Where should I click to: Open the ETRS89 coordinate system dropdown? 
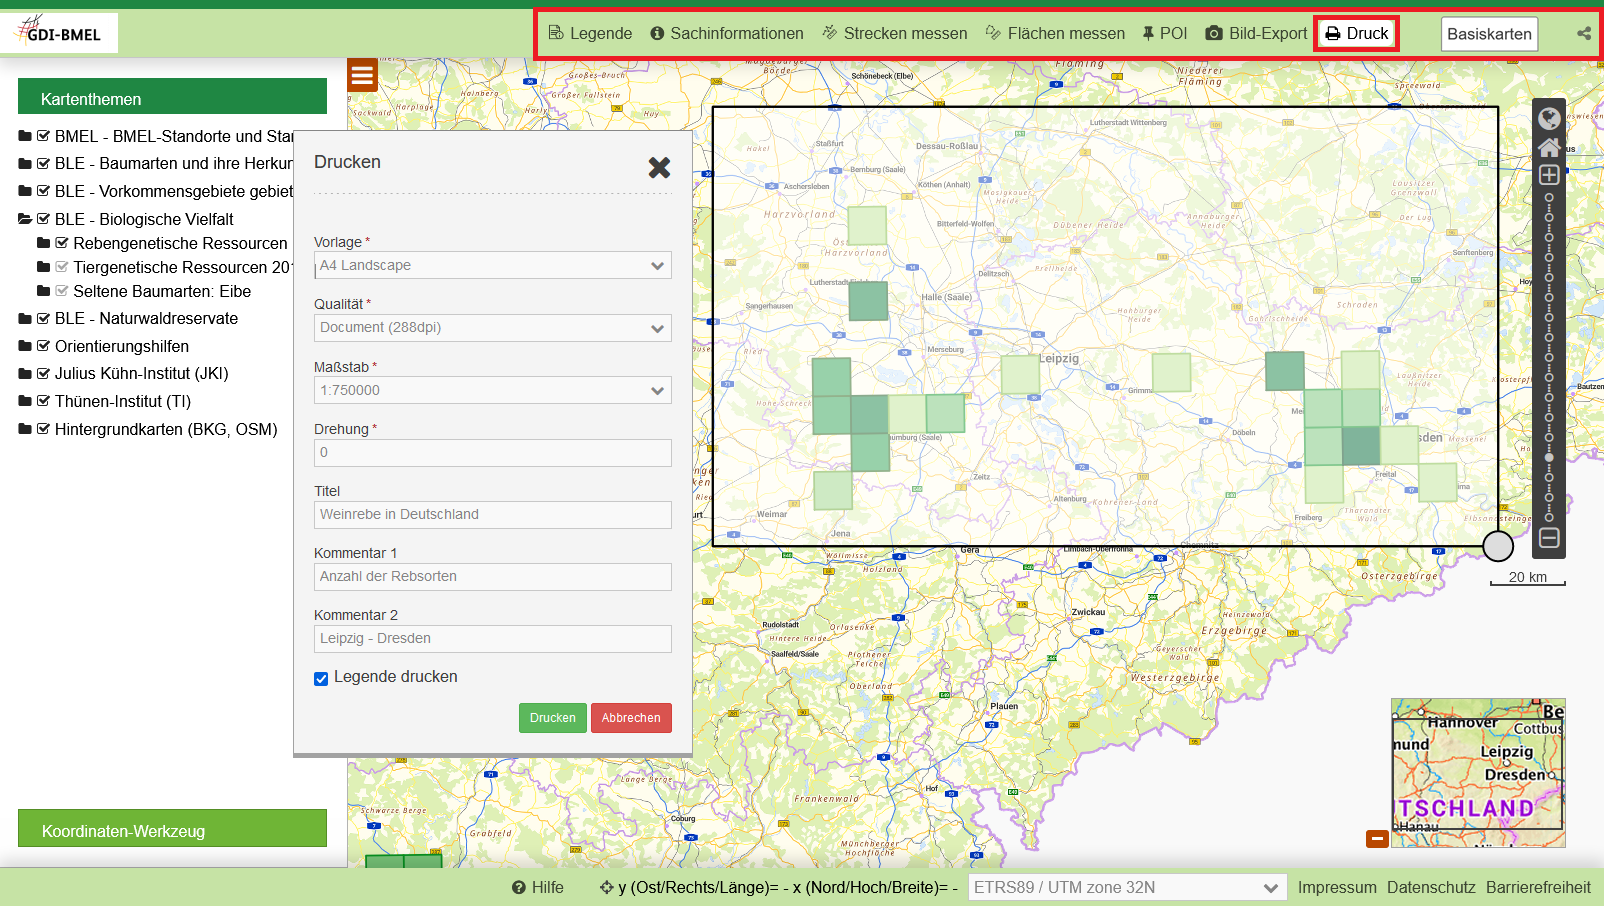pyautogui.click(x=1125, y=887)
